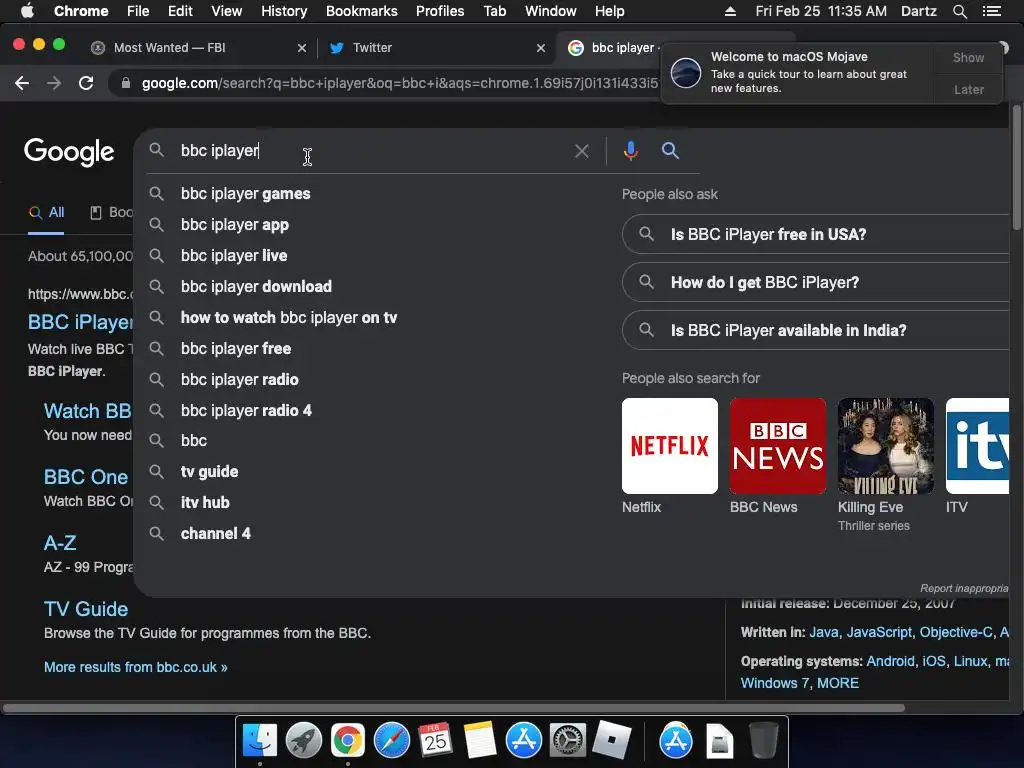This screenshot has width=1024, height=768.
Task: Clear the search box with the X icon
Action: tap(581, 151)
